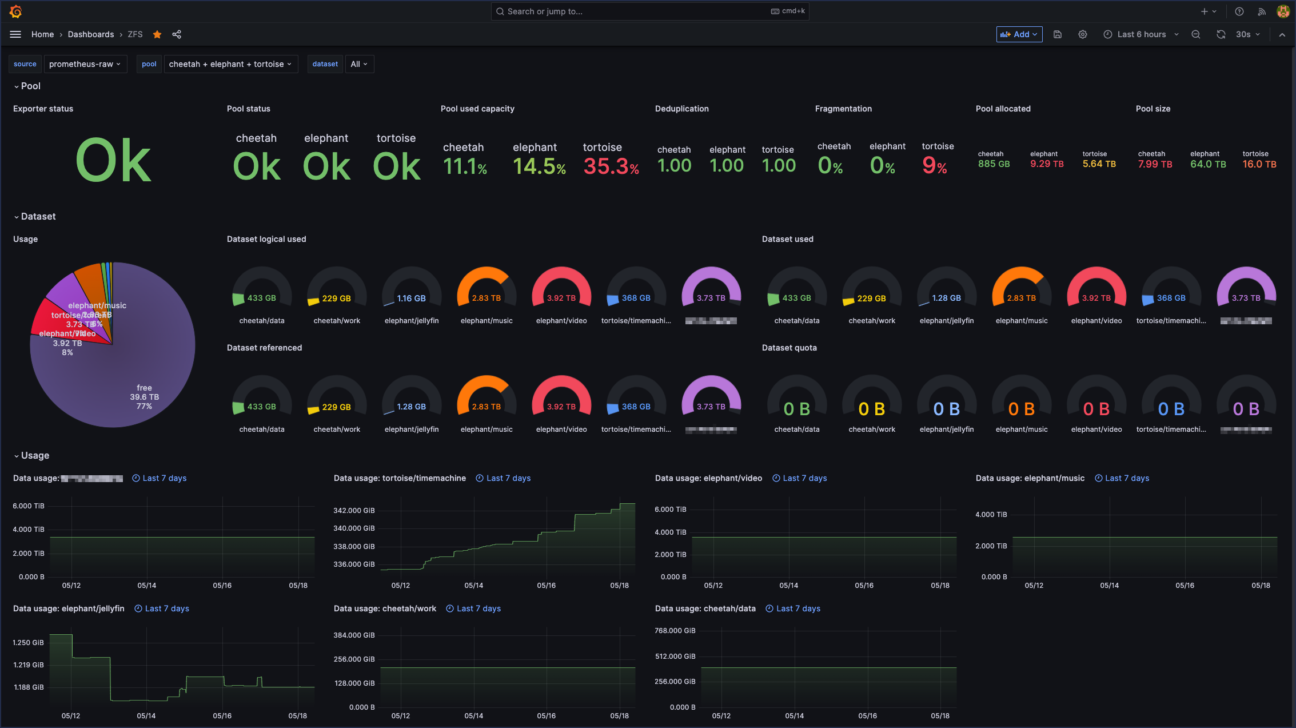Collapse the top toolbar with chevron up
This screenshot has height=728, width=1296.
tap(1282, 34)
